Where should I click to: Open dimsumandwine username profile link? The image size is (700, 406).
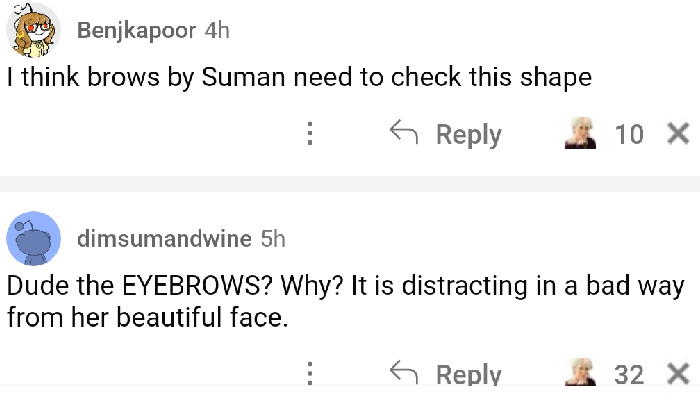[164, 238]
